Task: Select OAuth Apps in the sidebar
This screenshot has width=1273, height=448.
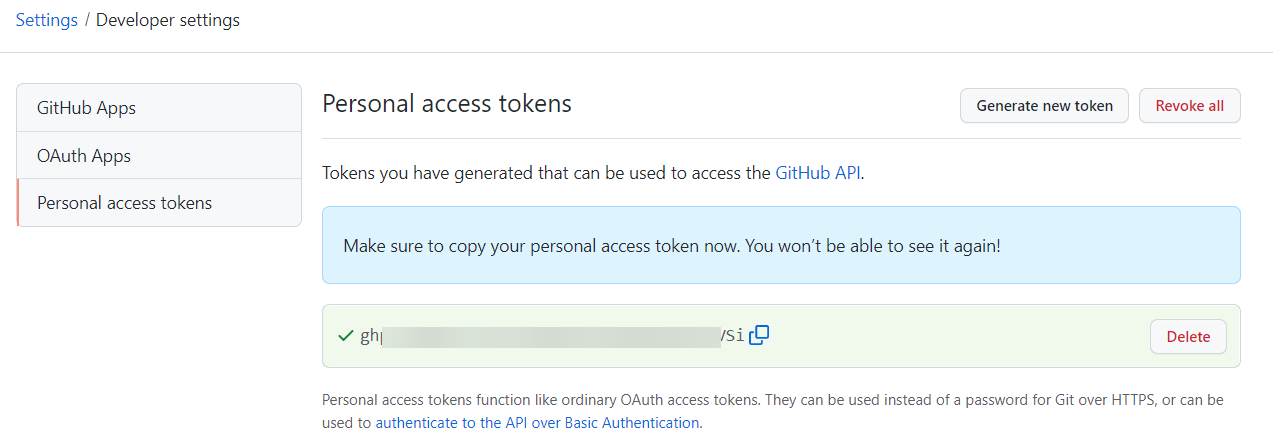Action: coord(84,156)
